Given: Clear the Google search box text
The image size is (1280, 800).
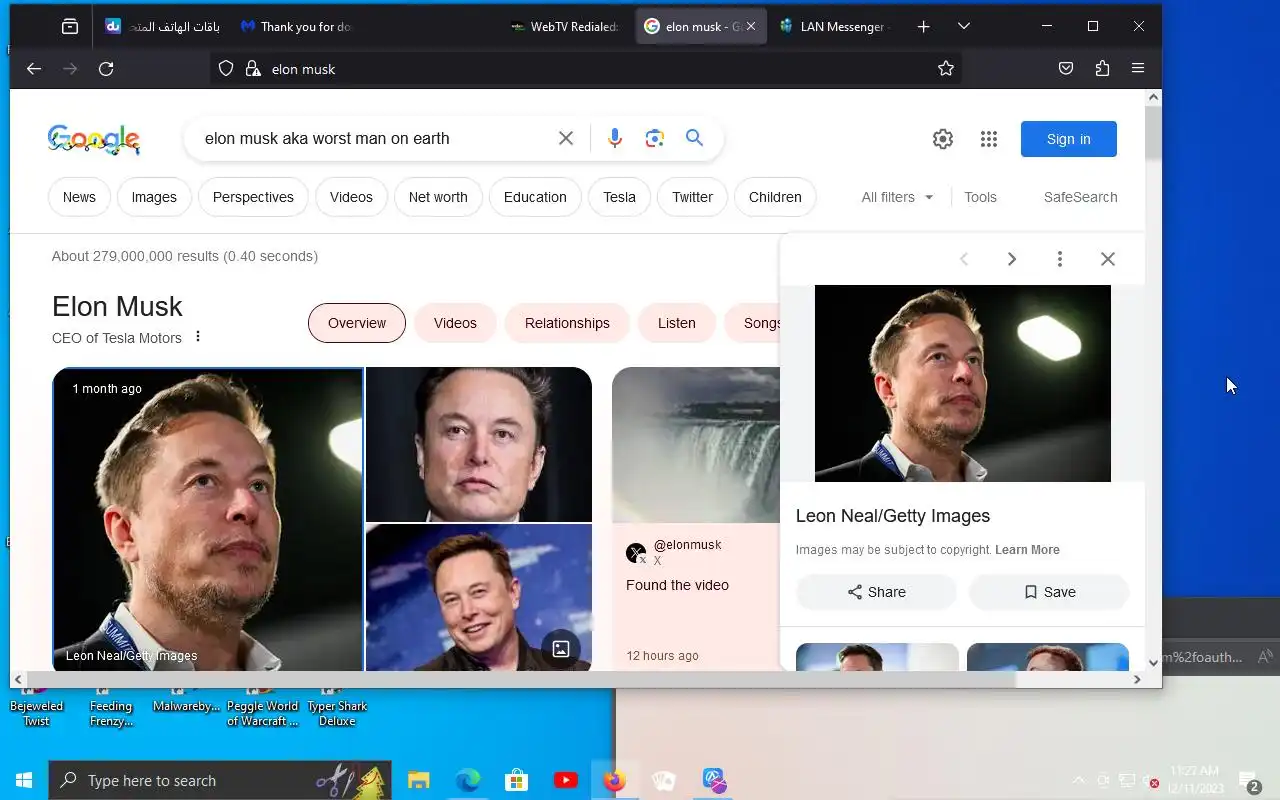Looking at the screenshot, I should (x=566, y=138).
